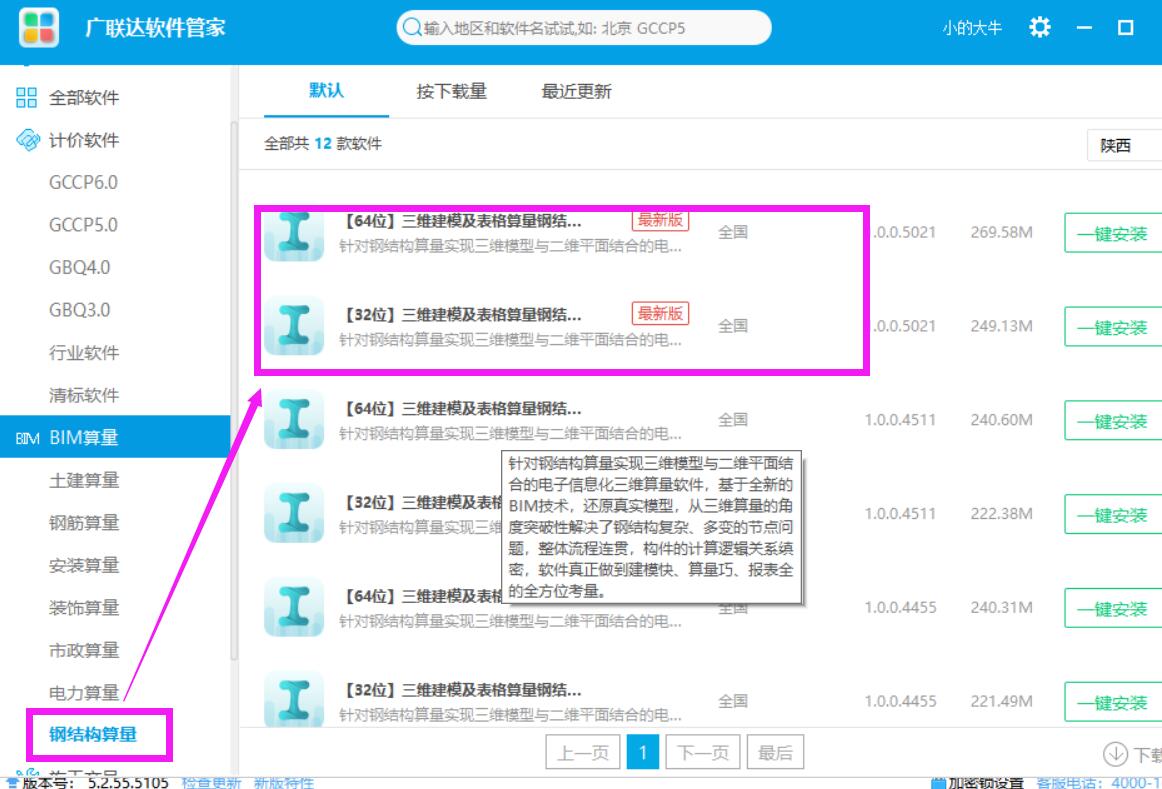The height and width of the screenshot is (789, 1162).
Task: Select 行业软件 in the sidebar
Action: (x=84, y=353)
